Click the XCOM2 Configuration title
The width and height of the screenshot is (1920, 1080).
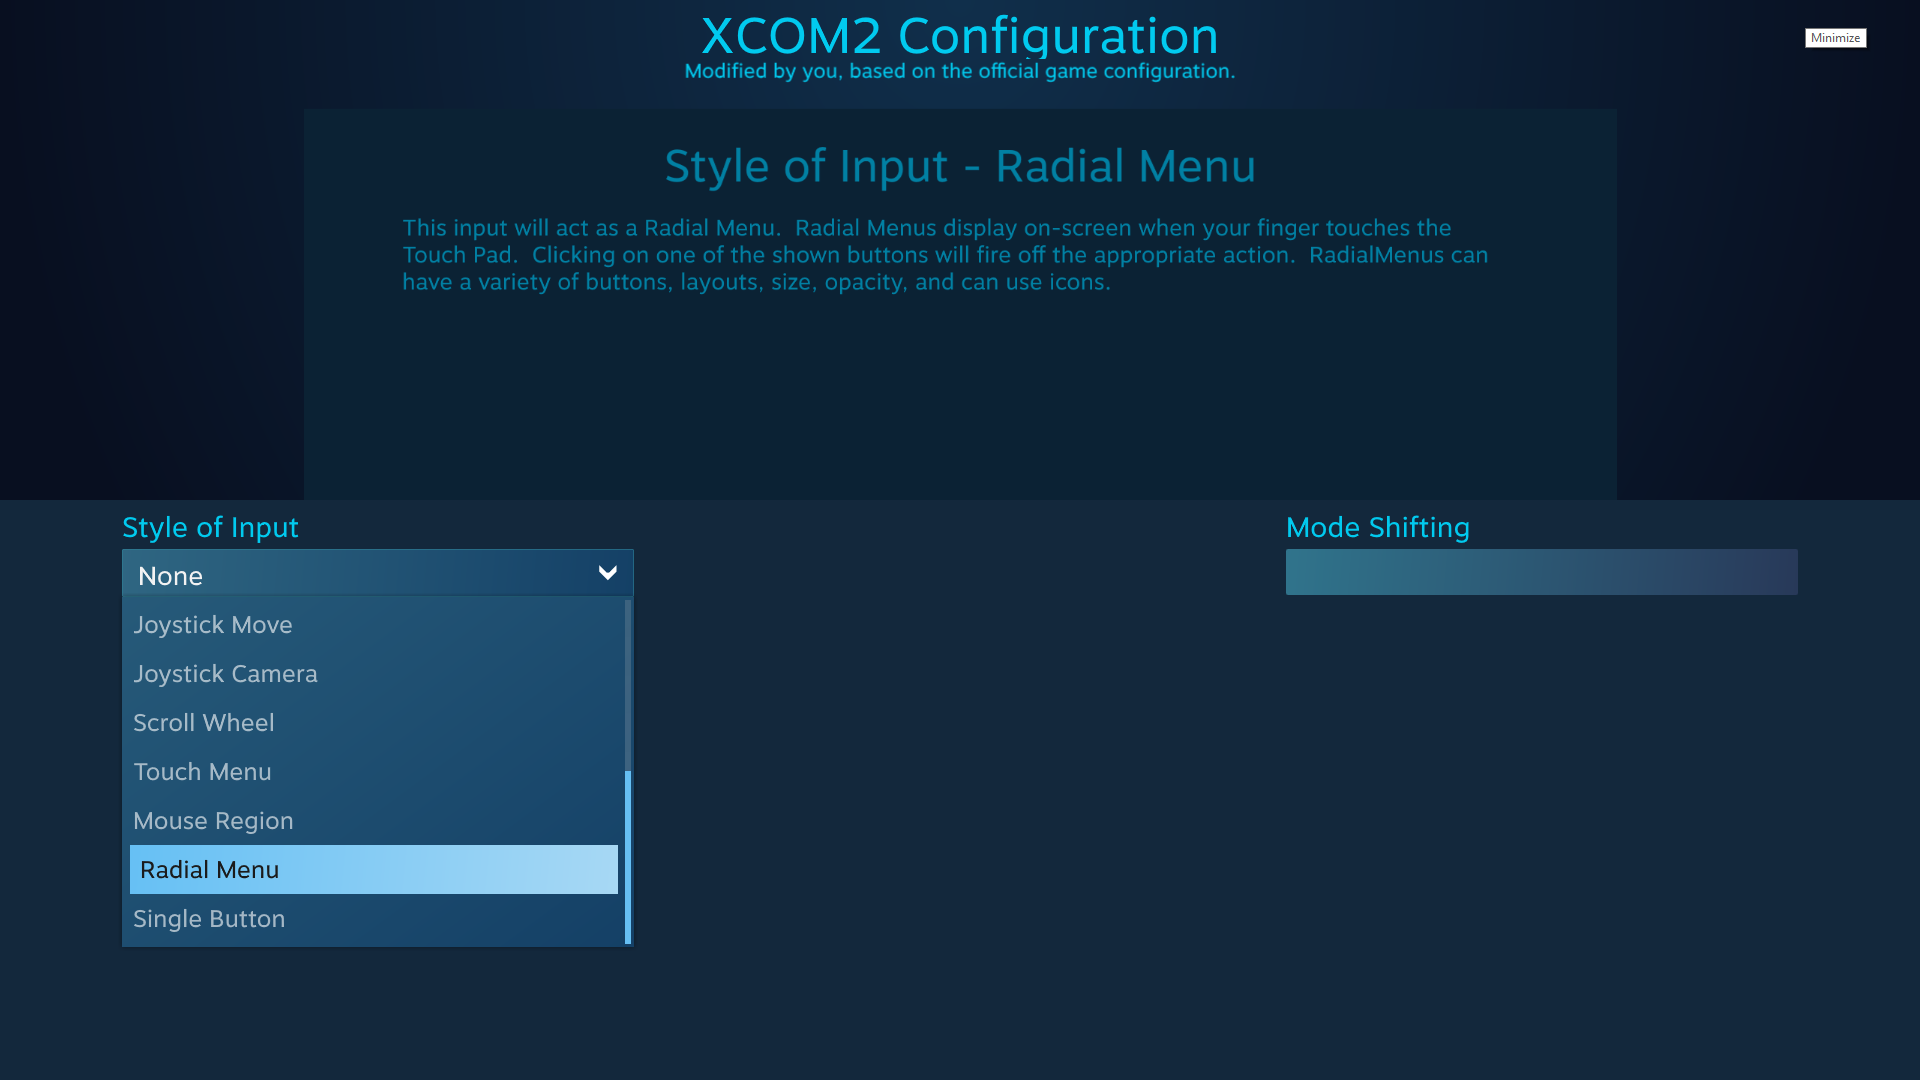pyautogui.click(x=959, y=36)
